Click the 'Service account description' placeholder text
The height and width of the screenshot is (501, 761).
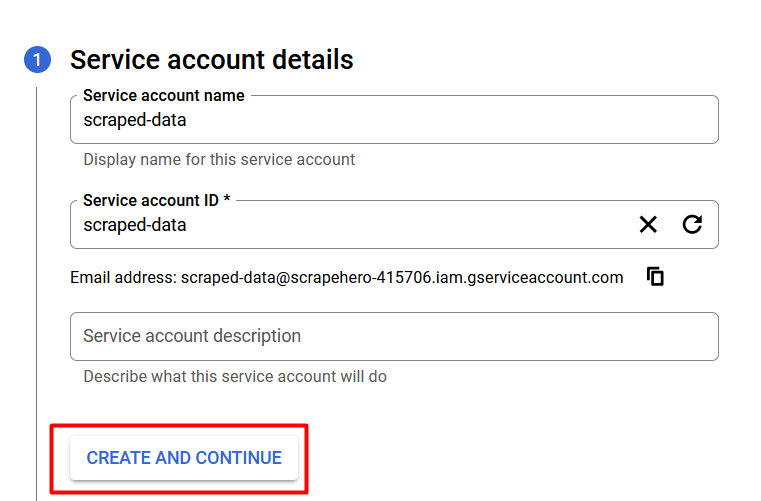click(192, 336)
